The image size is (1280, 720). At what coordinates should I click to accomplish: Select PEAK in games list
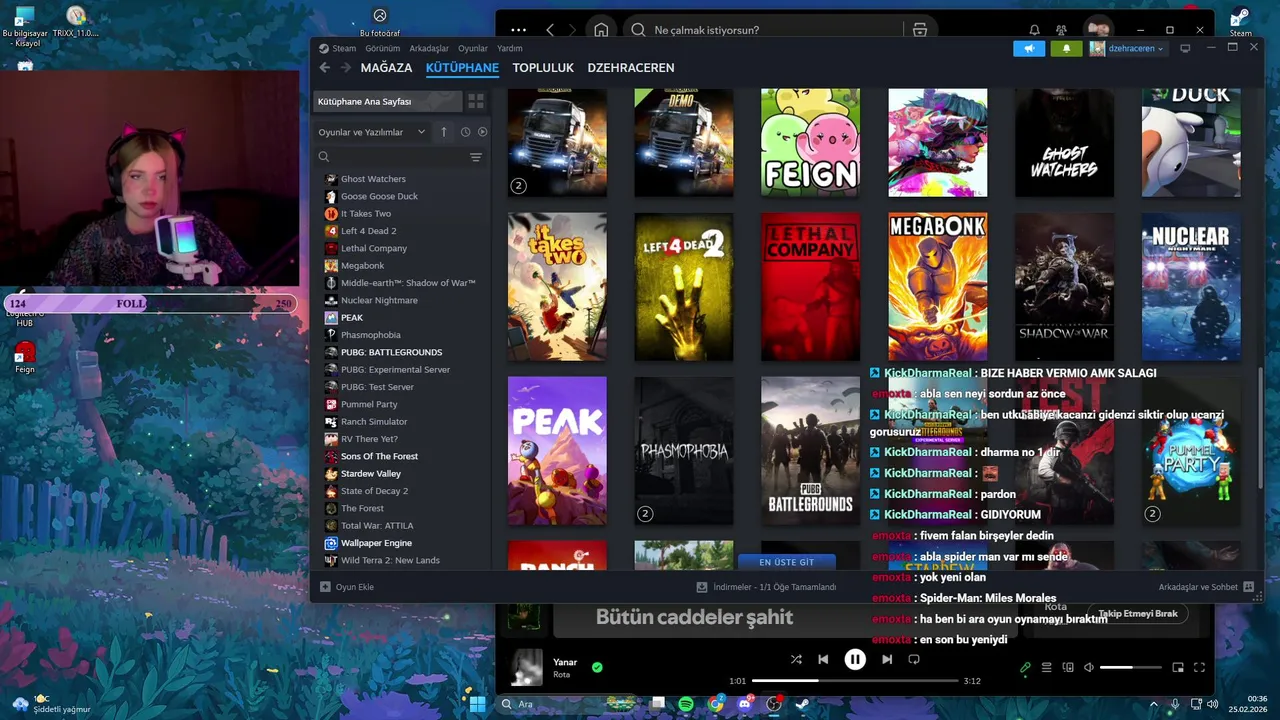[x=352, y=318]
